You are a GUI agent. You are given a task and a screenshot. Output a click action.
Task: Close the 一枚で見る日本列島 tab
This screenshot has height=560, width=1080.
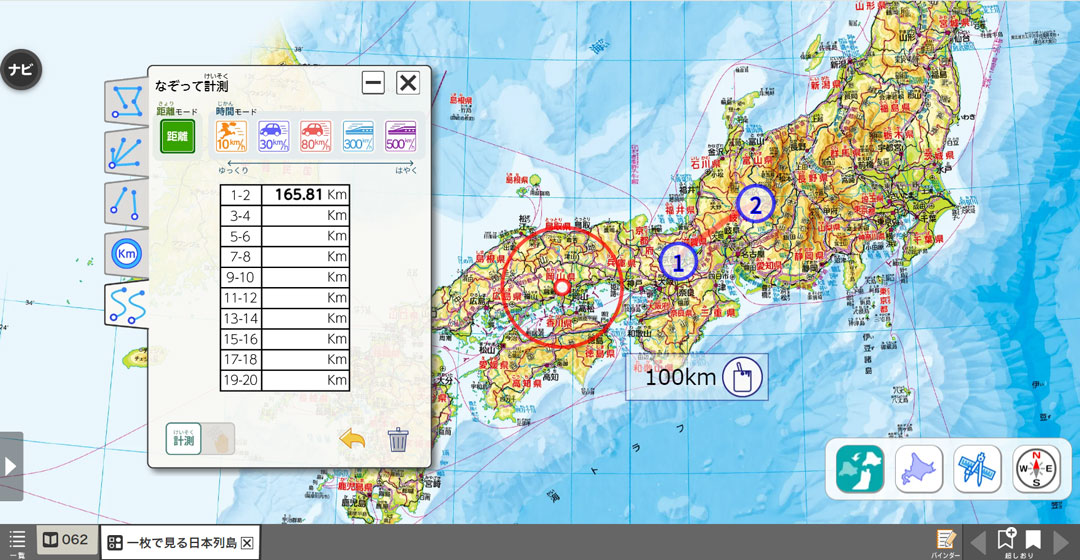point(247,543)
